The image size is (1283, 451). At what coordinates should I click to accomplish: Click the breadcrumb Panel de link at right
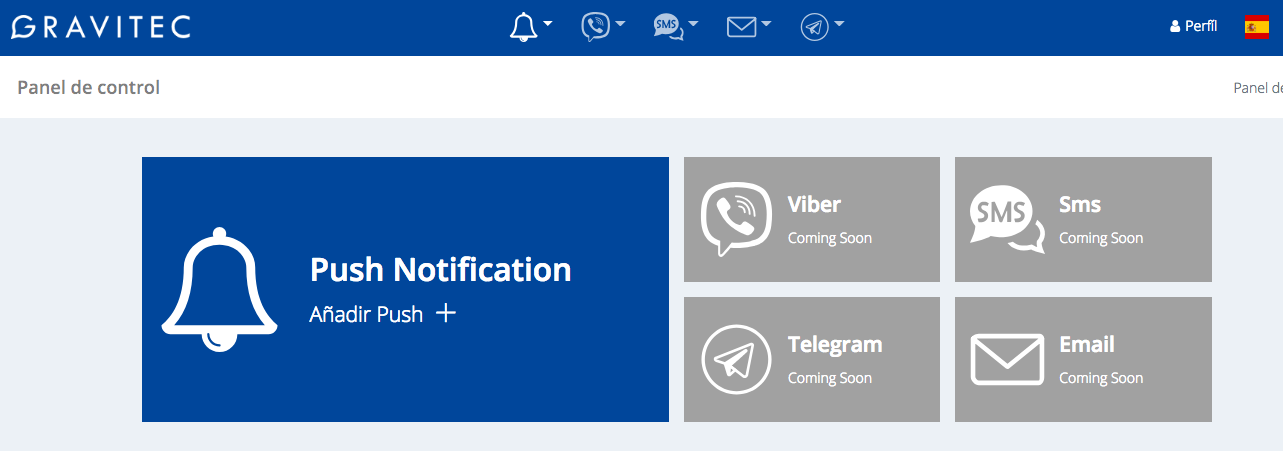(x=1258, y=88)
